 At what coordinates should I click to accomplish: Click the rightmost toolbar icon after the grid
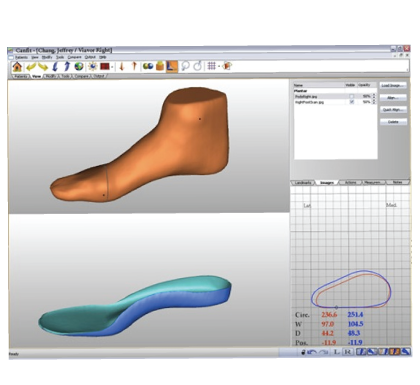[x=227, y=66]
